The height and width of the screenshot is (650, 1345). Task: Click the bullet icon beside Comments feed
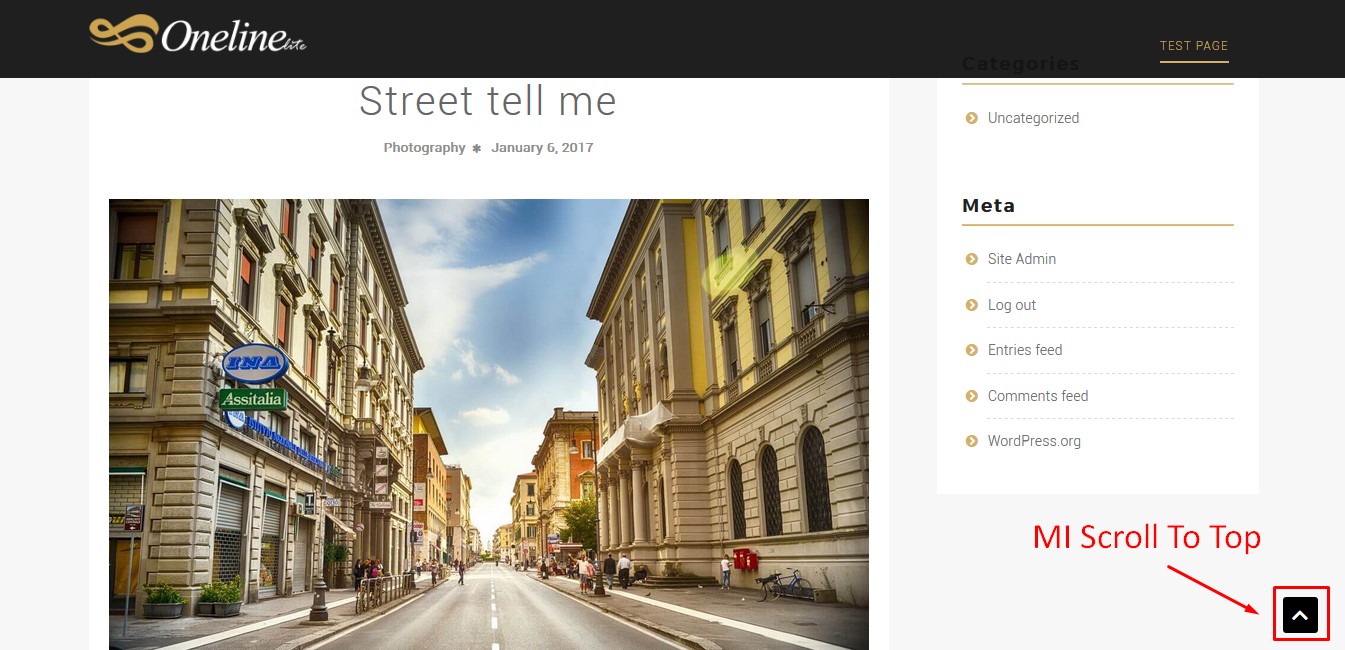(971, 396)
